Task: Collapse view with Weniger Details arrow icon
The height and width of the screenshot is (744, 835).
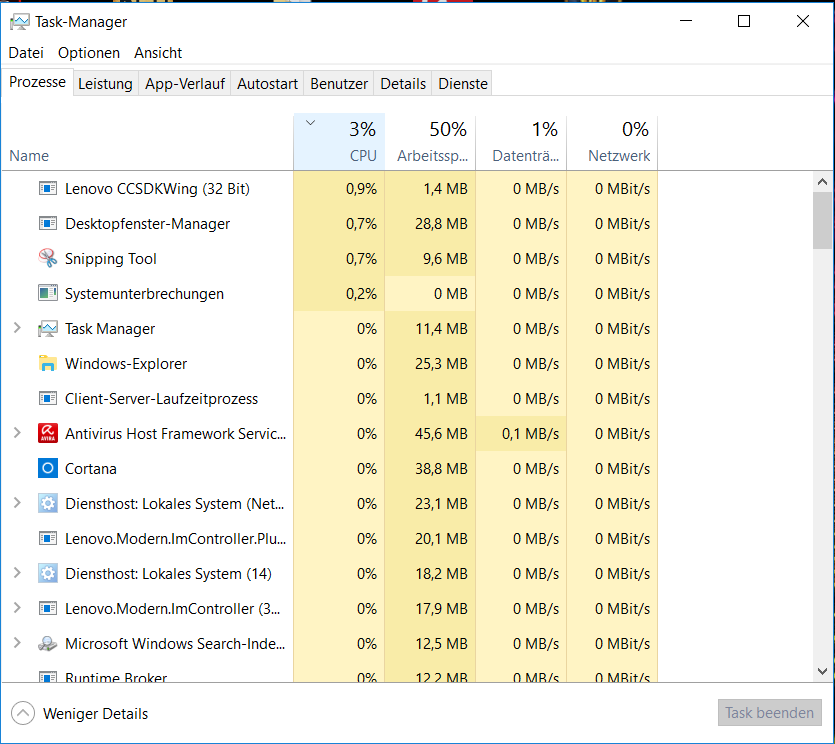Action: [23, 713]
